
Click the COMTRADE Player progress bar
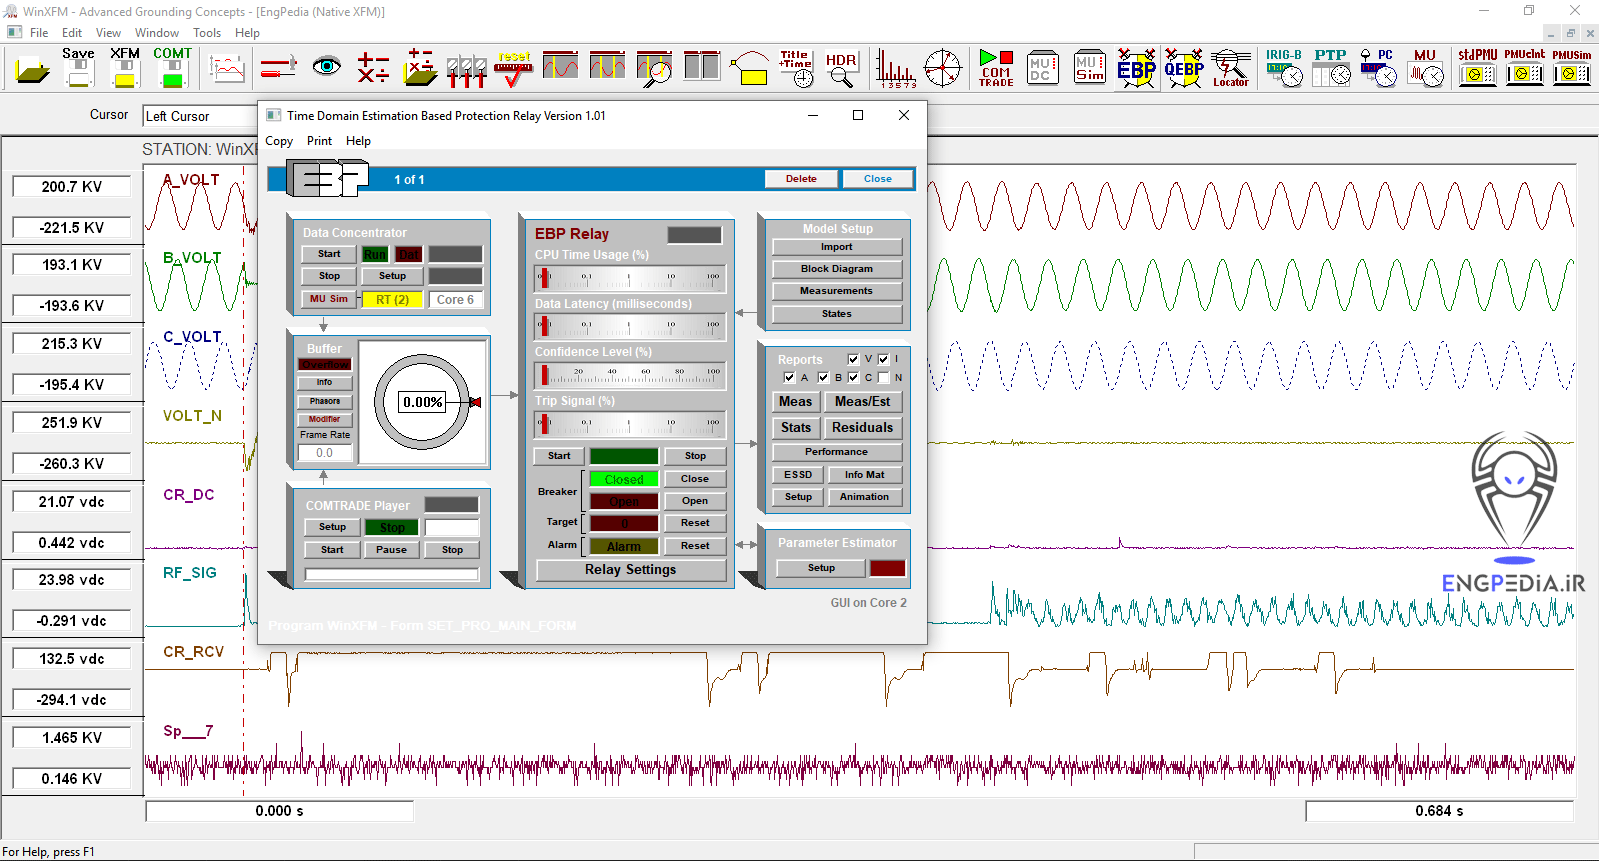click(x=392, y=574)
